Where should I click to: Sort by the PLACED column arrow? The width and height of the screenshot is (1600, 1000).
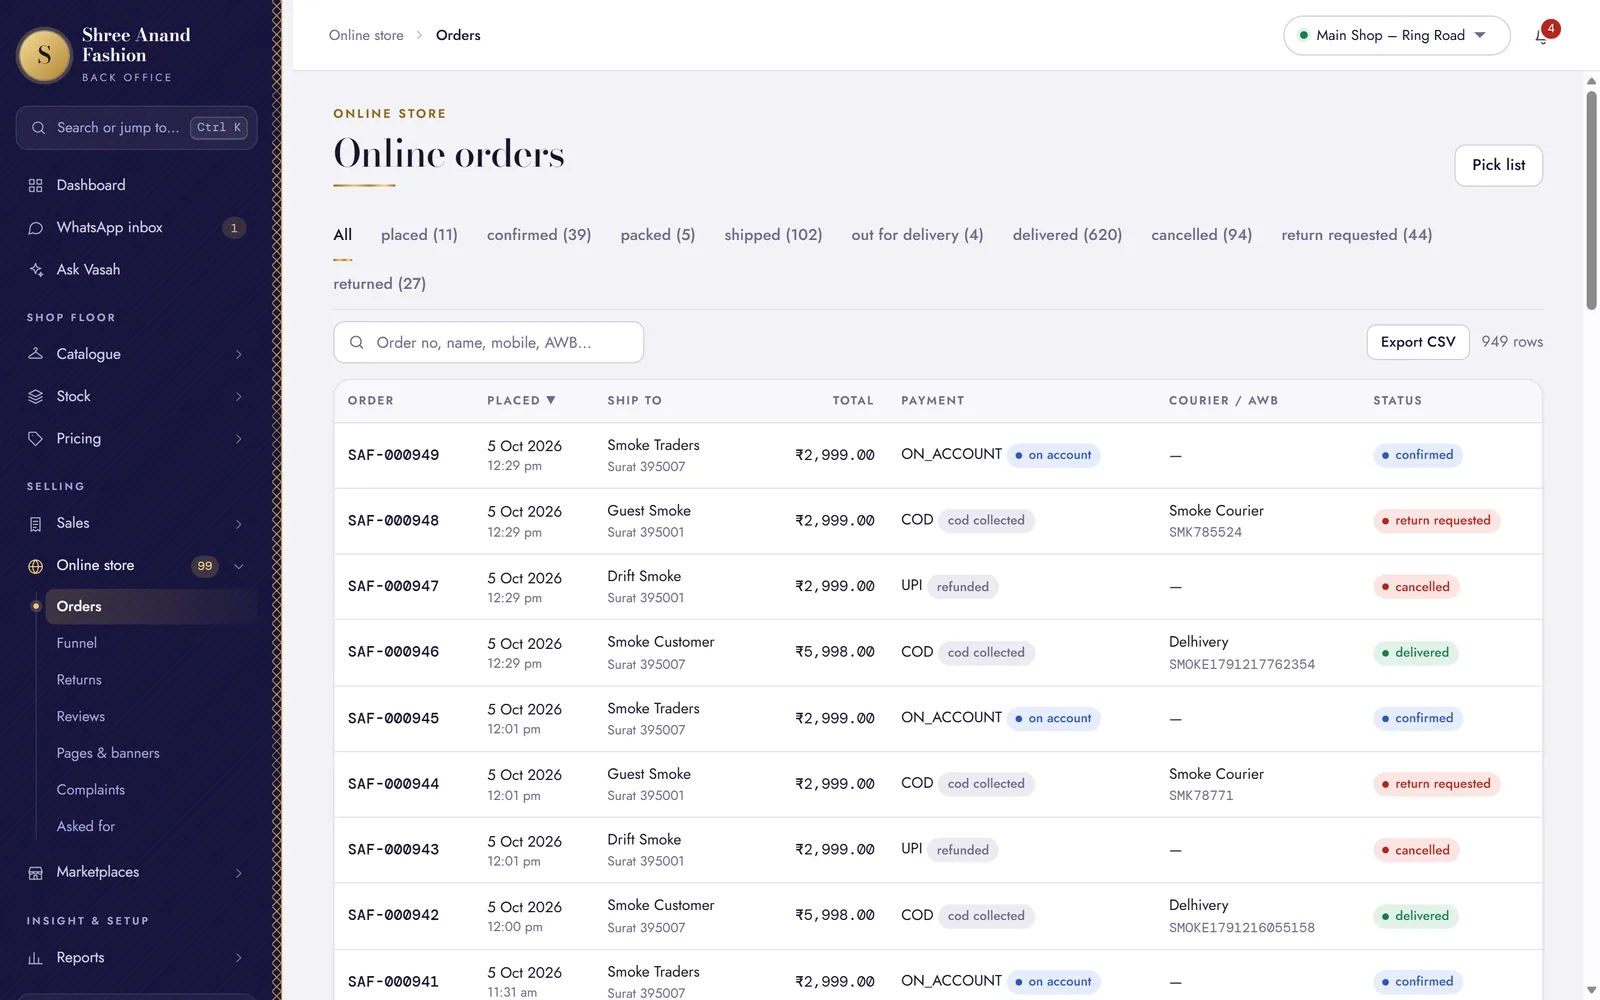click(x=551, y=400)
